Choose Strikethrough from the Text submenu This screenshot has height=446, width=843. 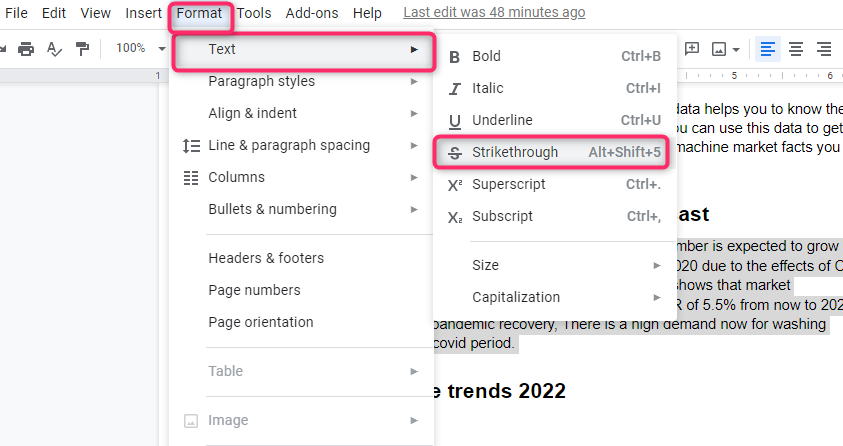point(552,152)
